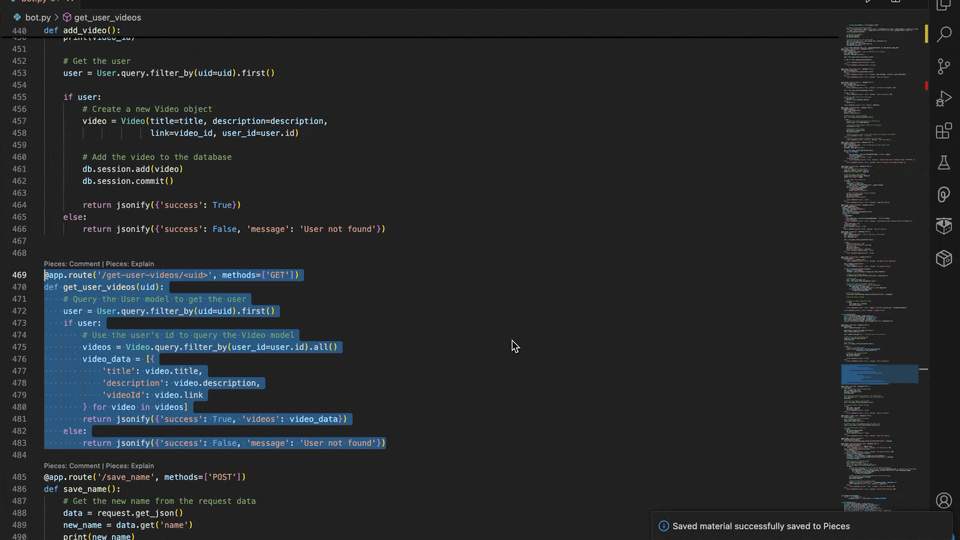Click 'def get_user_videos(uid):' definition
The image size is (960, 540).
point(103,287)
